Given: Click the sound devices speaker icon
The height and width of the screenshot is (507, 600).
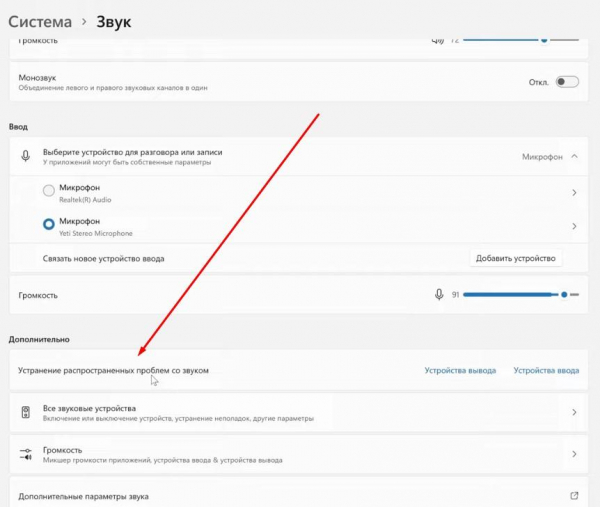Looking at the screenshot, I should (26, 412).
